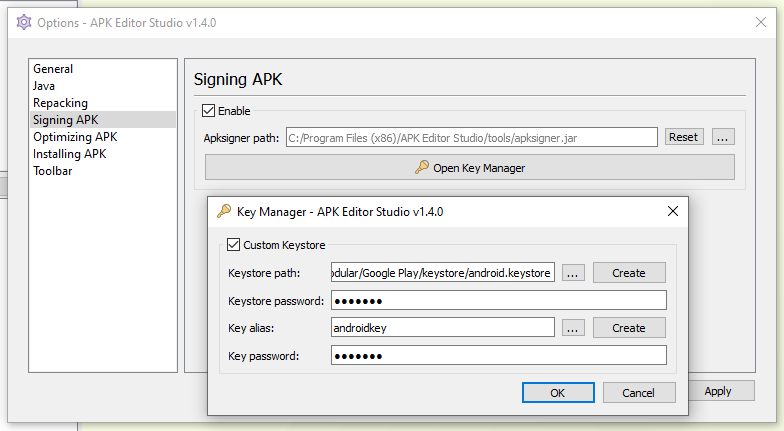Click inside the Keystore password field
This screenshot has width=784, height=431.
pos(498,301)
